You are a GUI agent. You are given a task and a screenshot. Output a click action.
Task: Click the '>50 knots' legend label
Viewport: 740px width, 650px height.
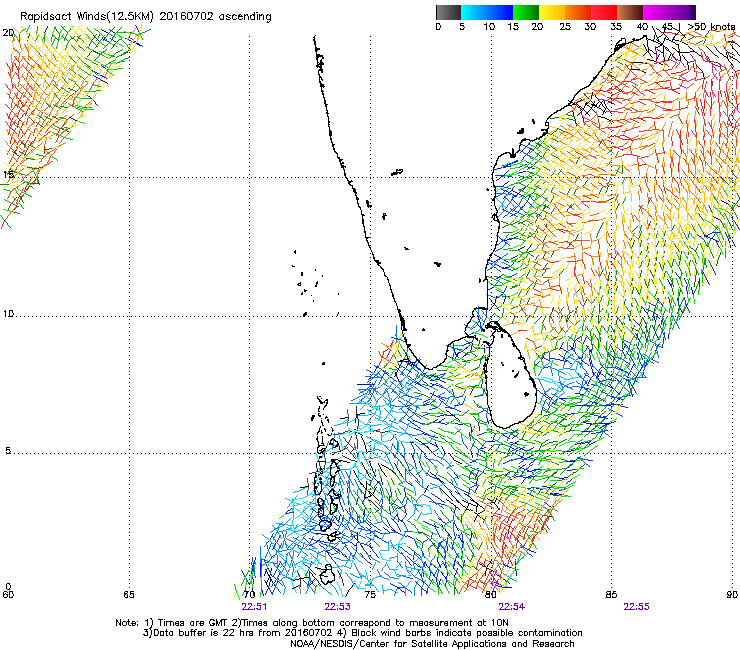tap(712, 27)
